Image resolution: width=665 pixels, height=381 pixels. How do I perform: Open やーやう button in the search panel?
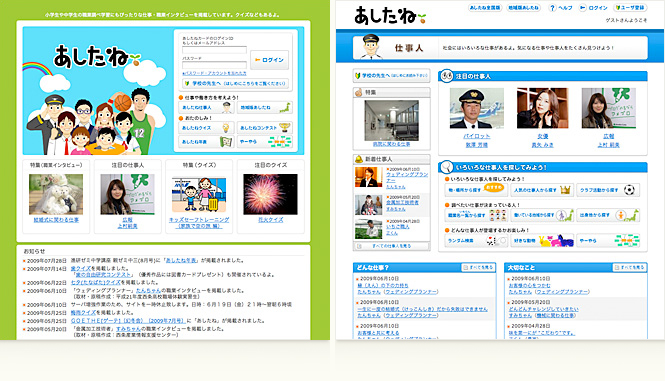tap(609, 241)
